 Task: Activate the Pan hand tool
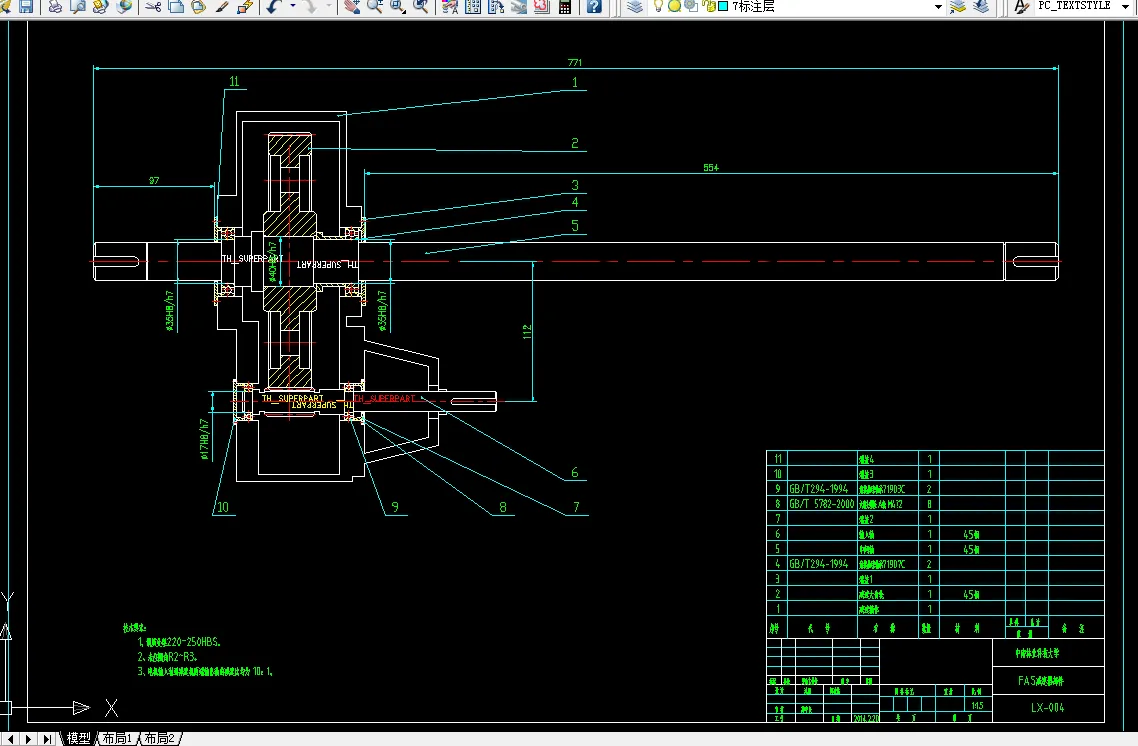point(352,7)
